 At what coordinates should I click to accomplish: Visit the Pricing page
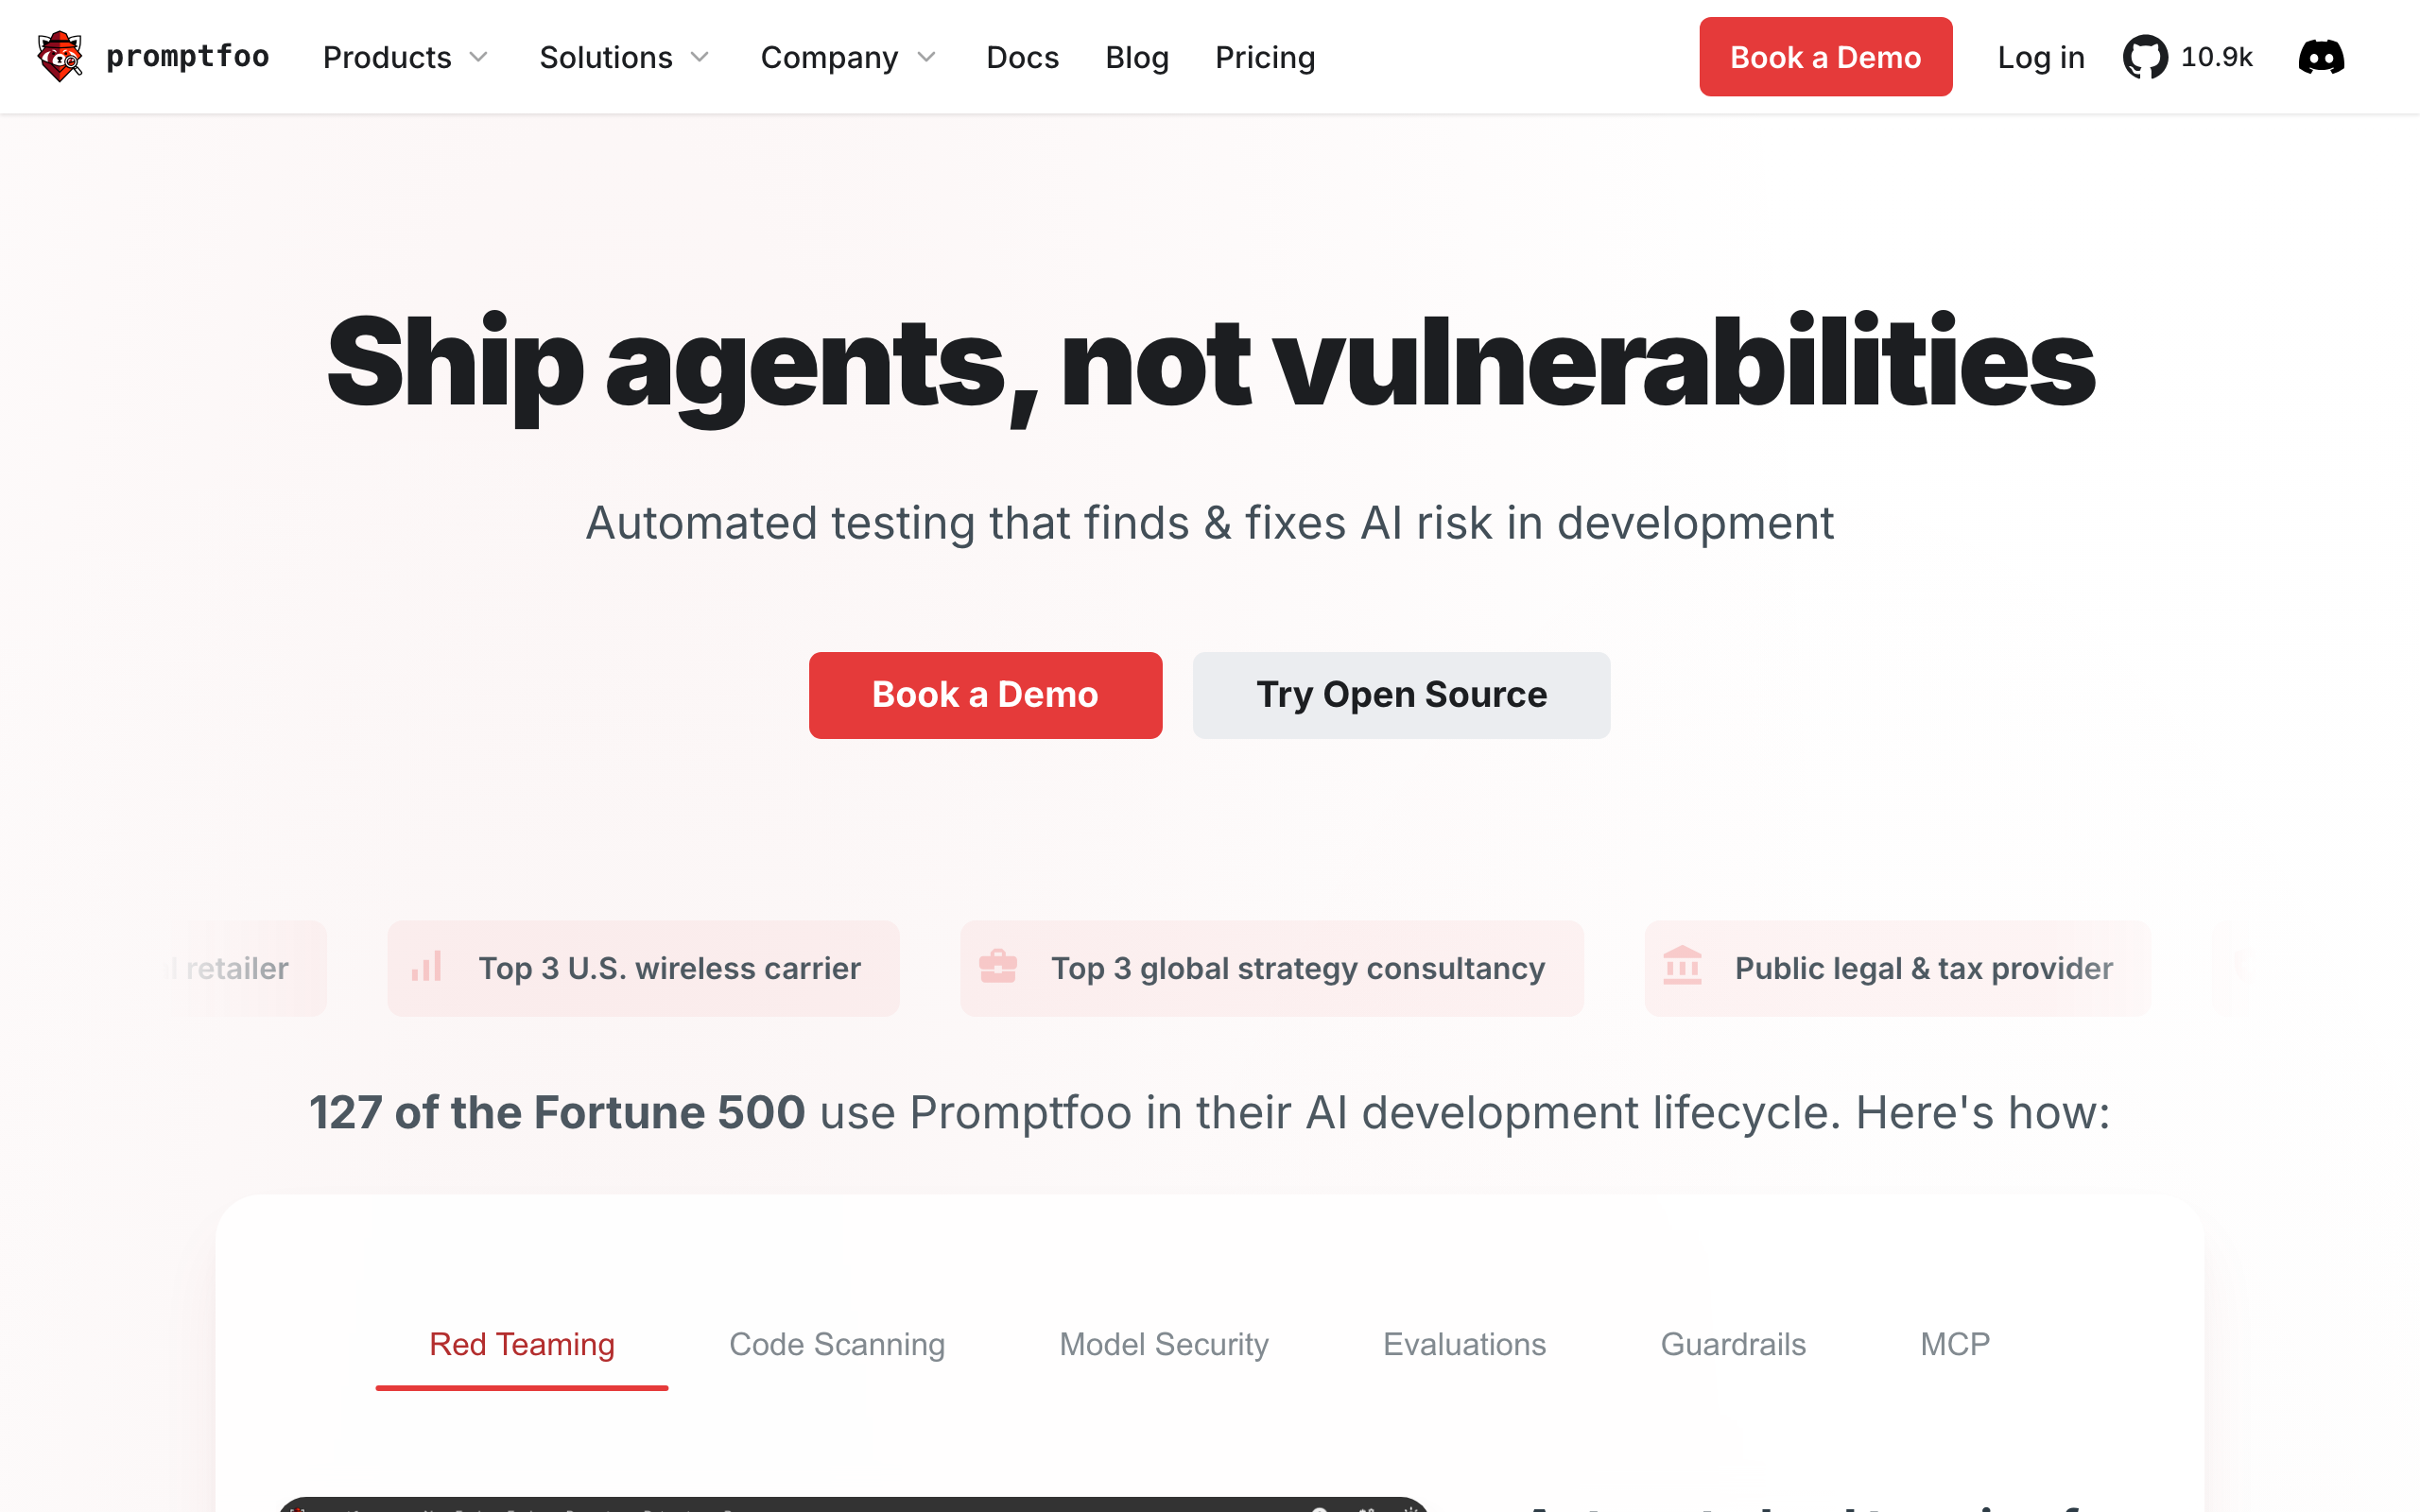coord(1265,57)
